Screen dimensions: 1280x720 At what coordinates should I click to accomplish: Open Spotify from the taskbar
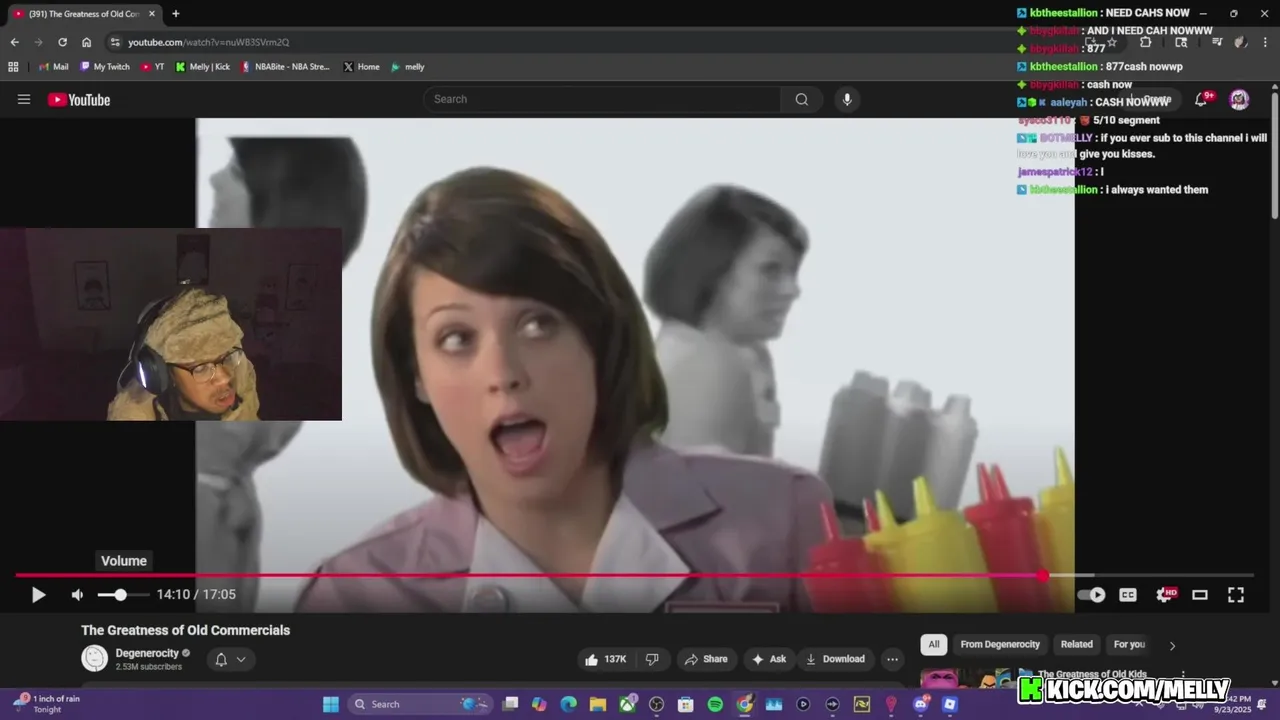point(715,704)
